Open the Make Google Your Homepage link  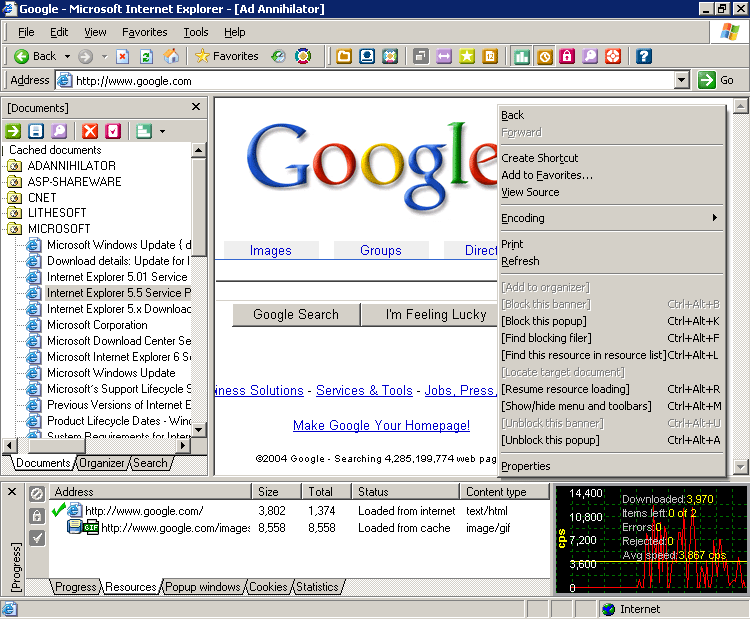381,425
